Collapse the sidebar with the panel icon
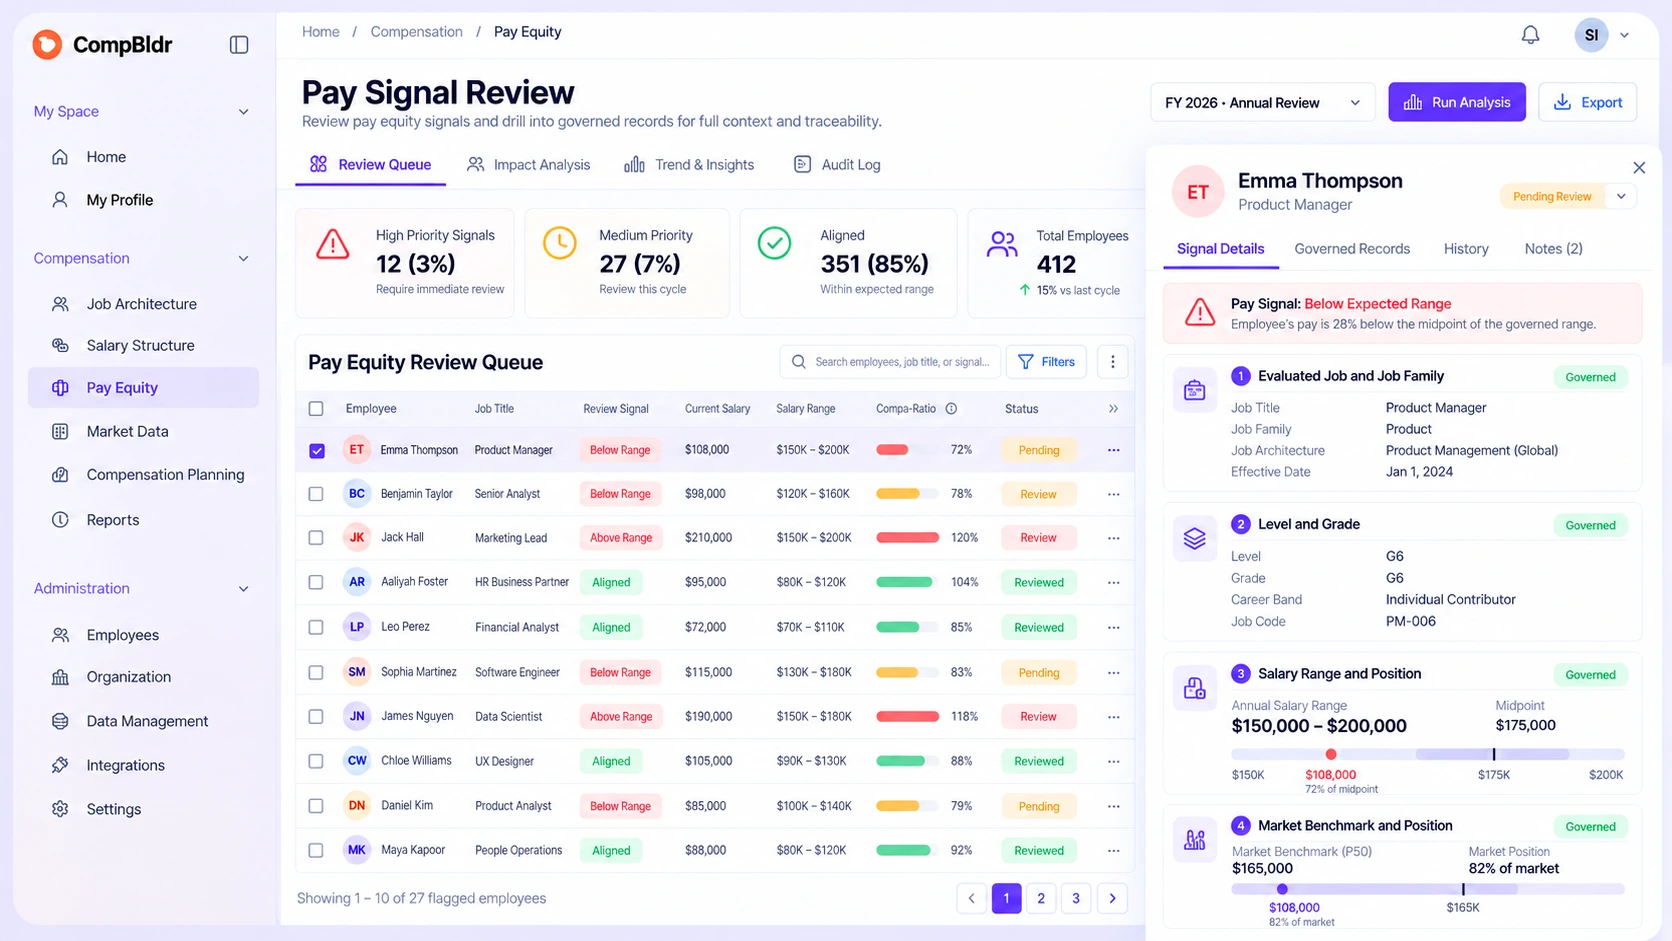The width and height of the screenshot is (1672, 941). (x=239, y=45)
